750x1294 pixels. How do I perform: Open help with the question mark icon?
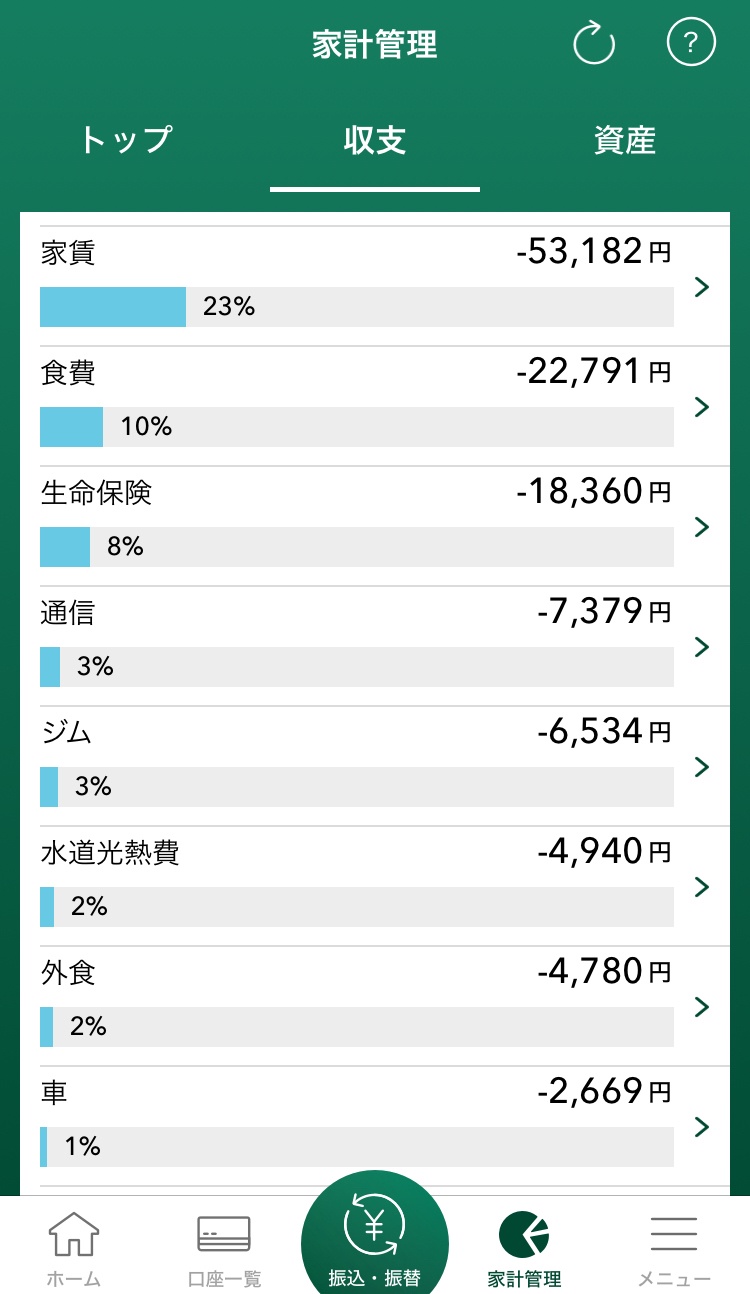(x=691, y=44)
